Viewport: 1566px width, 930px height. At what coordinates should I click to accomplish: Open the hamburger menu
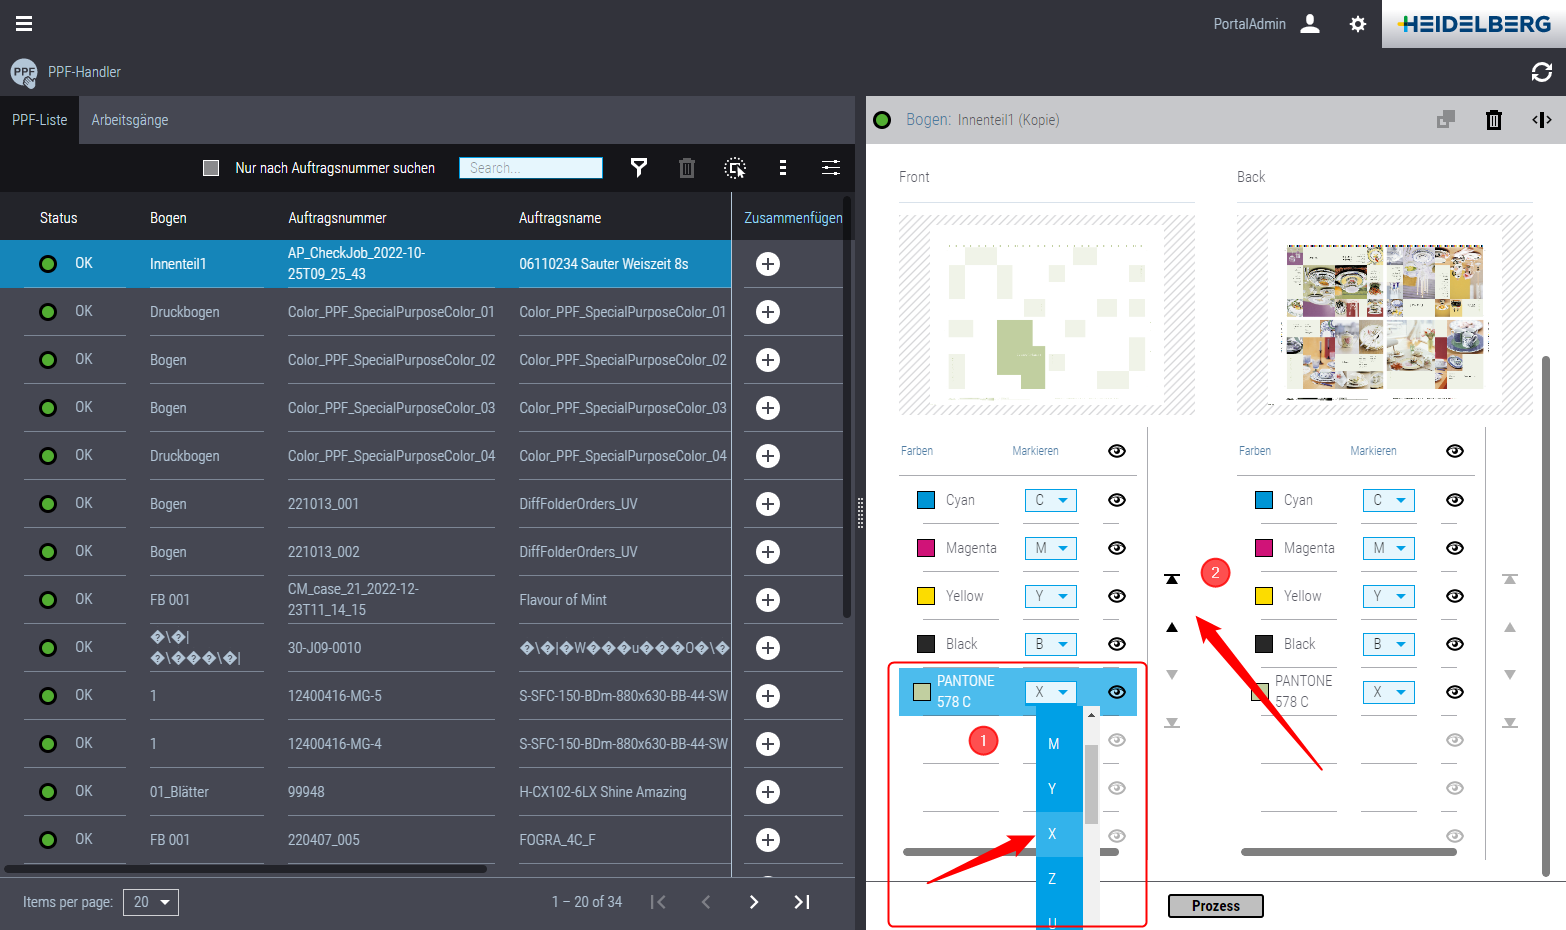click(x=24, y=24)
